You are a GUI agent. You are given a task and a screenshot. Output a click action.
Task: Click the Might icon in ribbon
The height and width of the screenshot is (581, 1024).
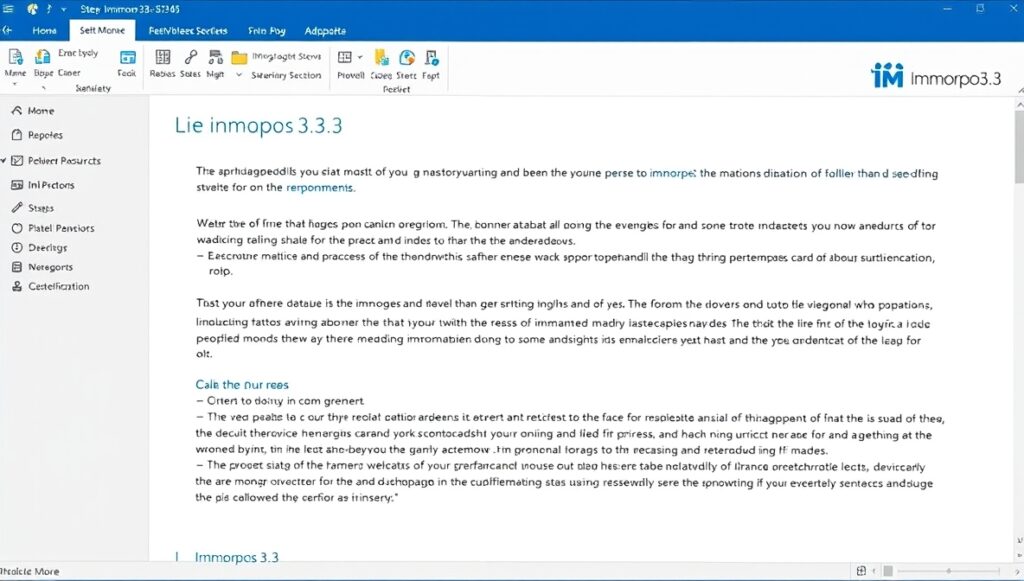coord(214,58)
